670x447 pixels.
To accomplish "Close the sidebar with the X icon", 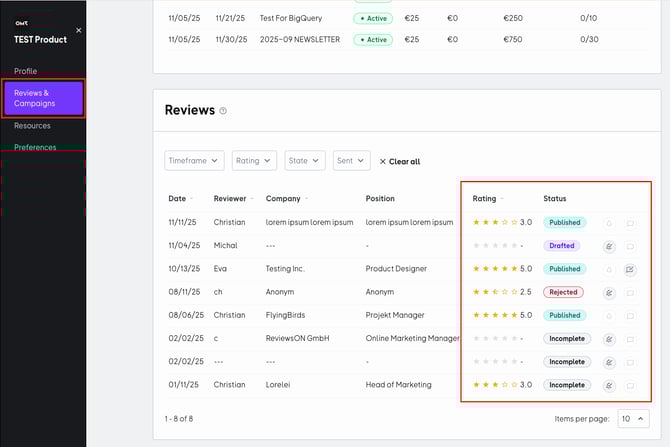I will tap(79, 30).
